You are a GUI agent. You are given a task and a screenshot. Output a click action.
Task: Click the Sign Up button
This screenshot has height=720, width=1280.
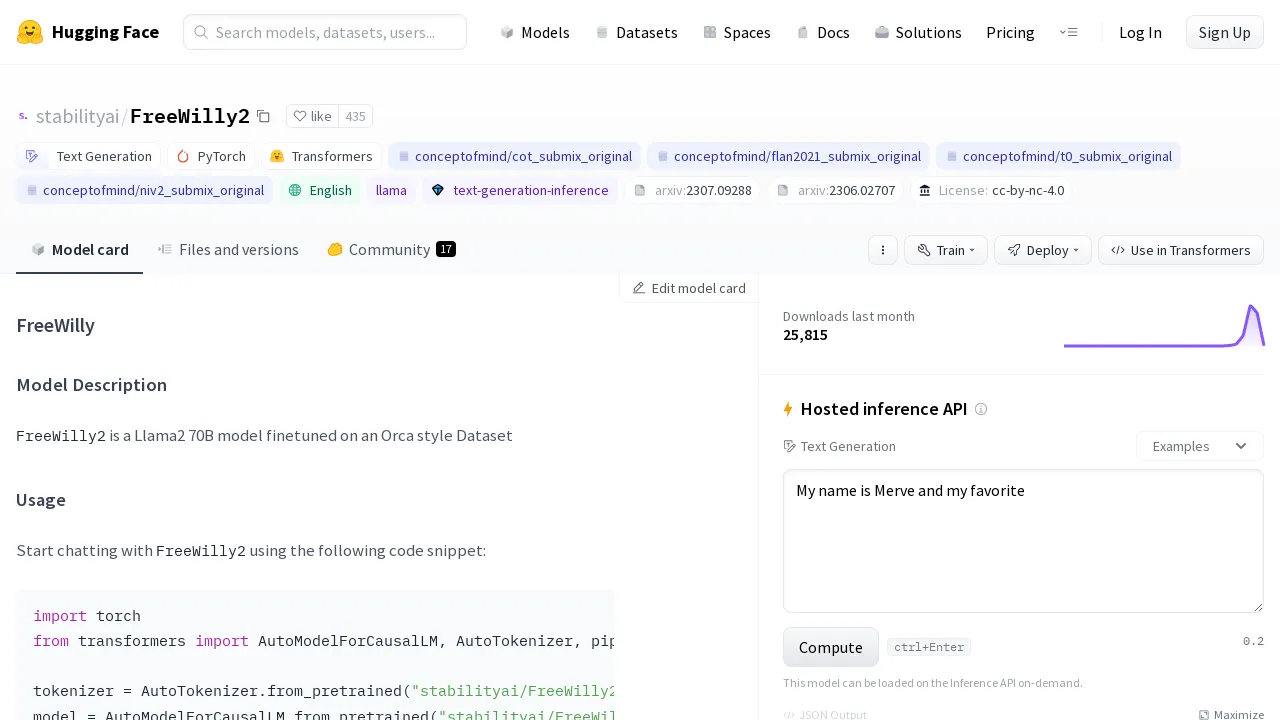click(1224, 32)
